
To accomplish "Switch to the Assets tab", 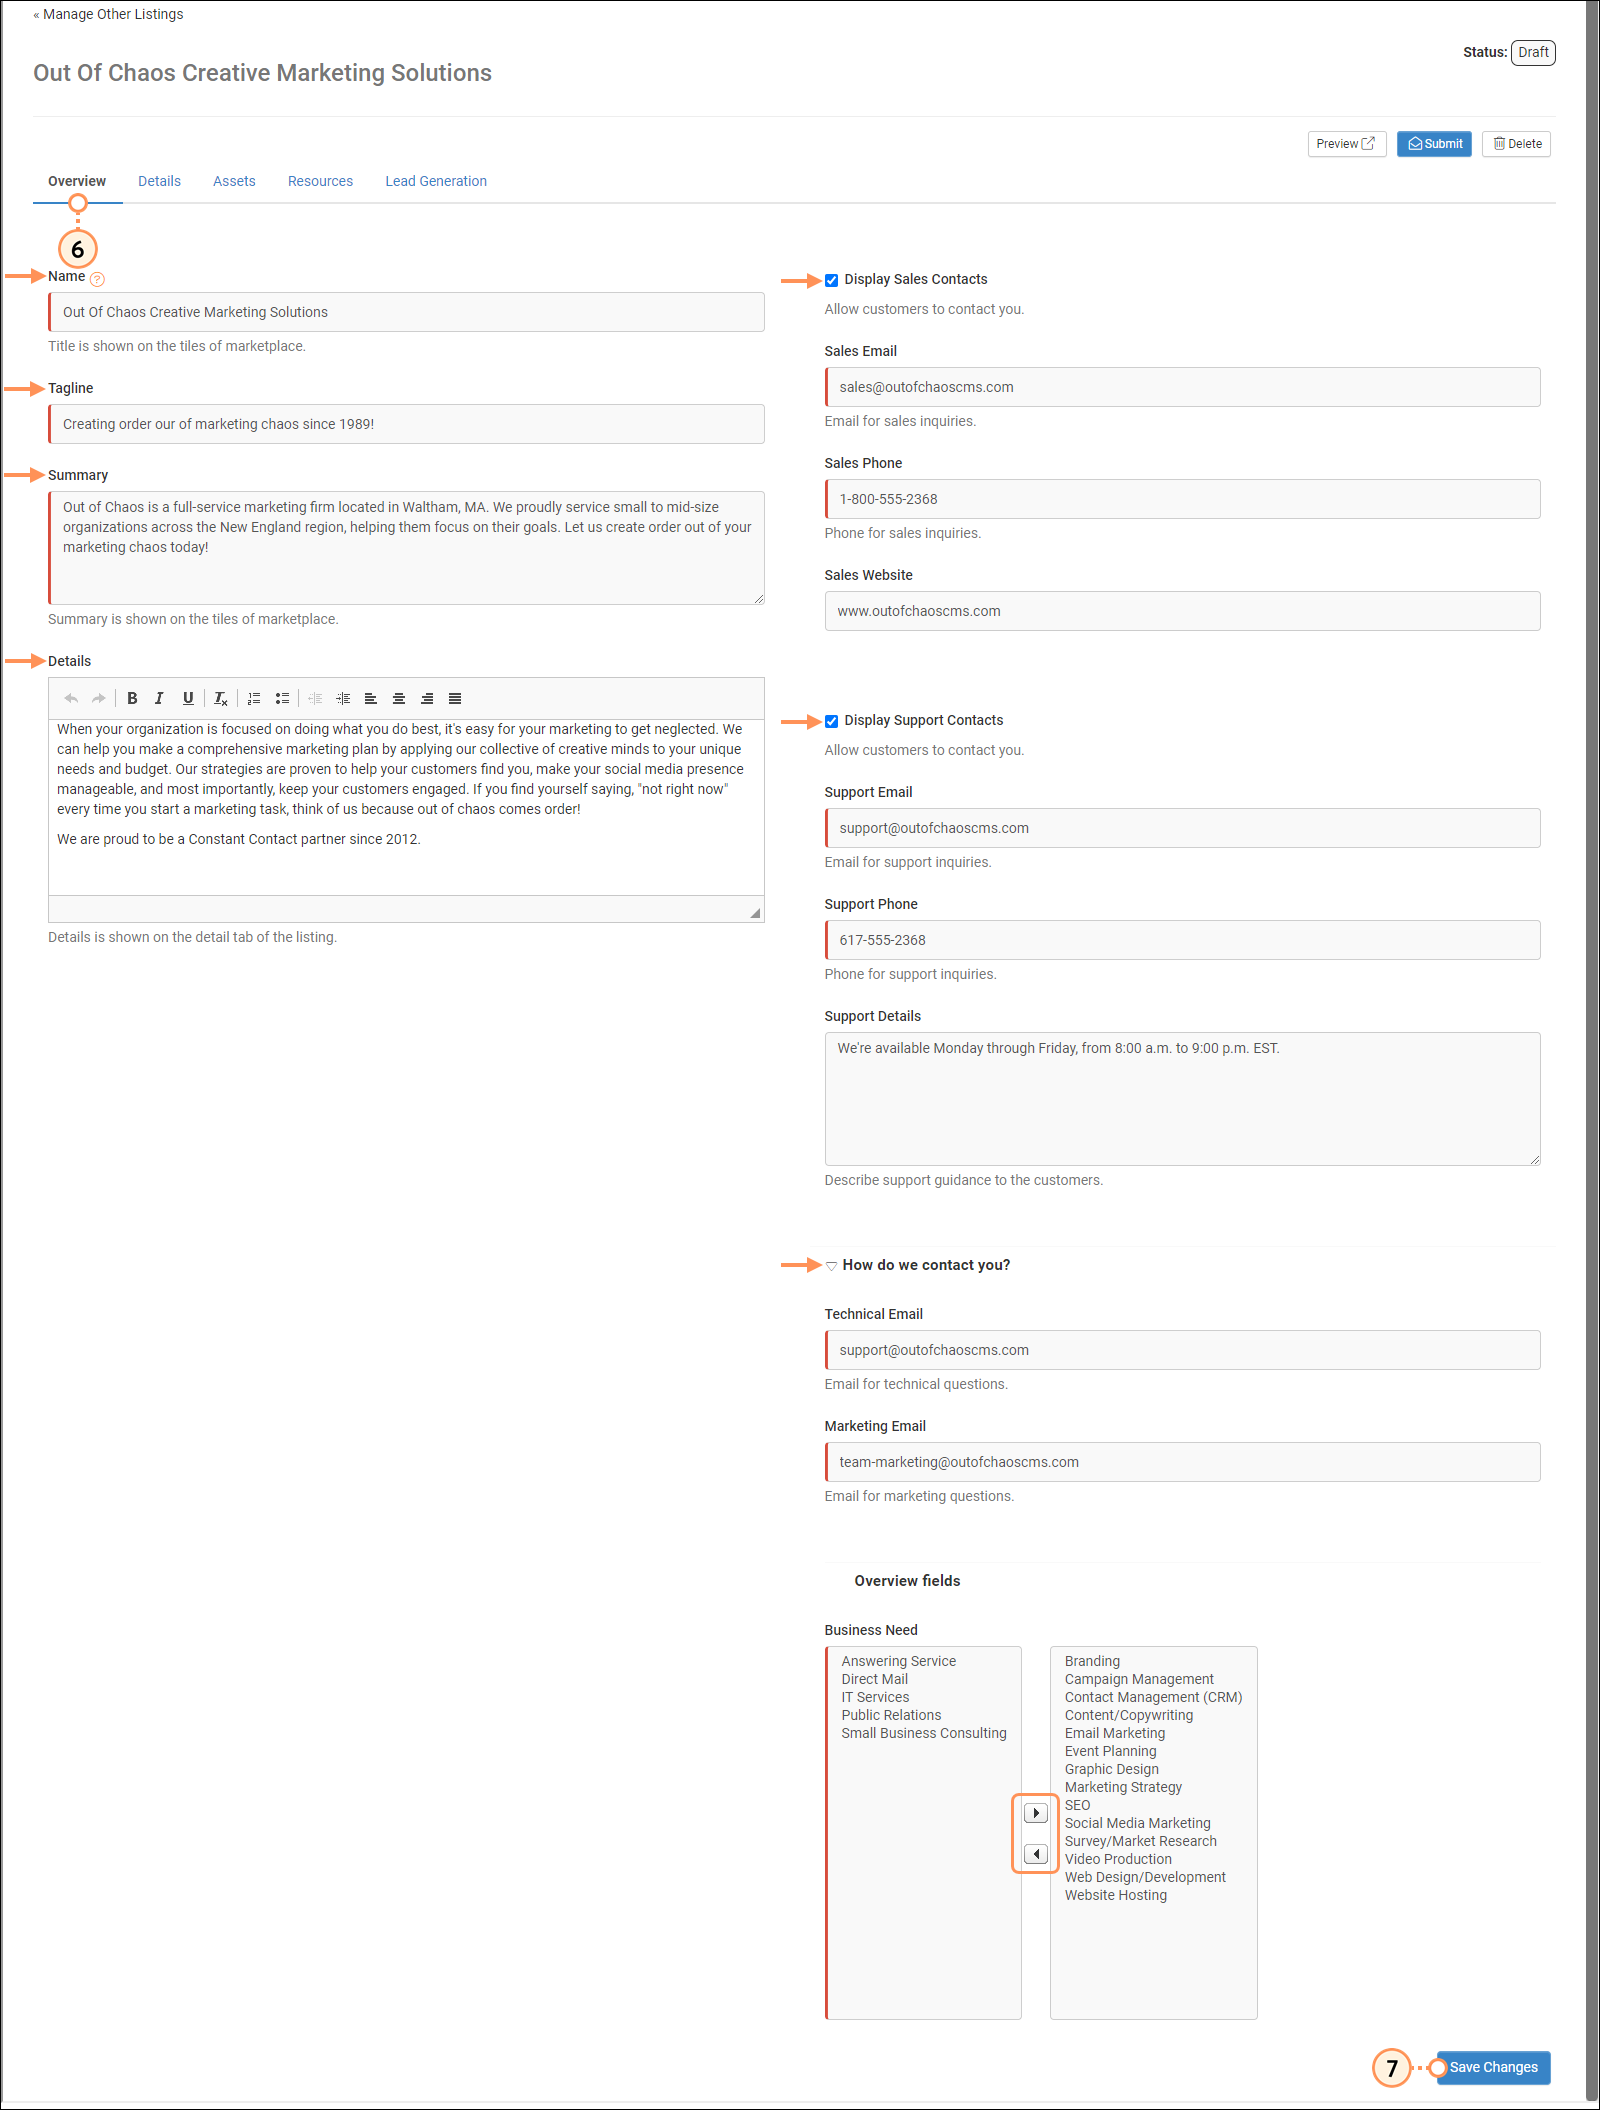I will [234, 181].
